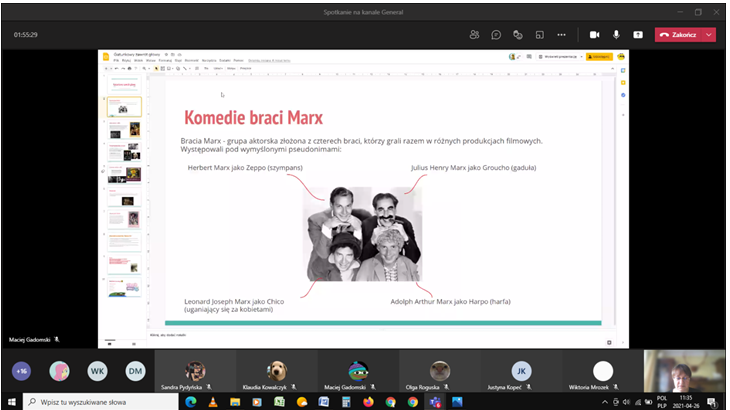730x410 pixels.
Task: Open Microsoft Edge from the taskbar
Action: (190, 402)
